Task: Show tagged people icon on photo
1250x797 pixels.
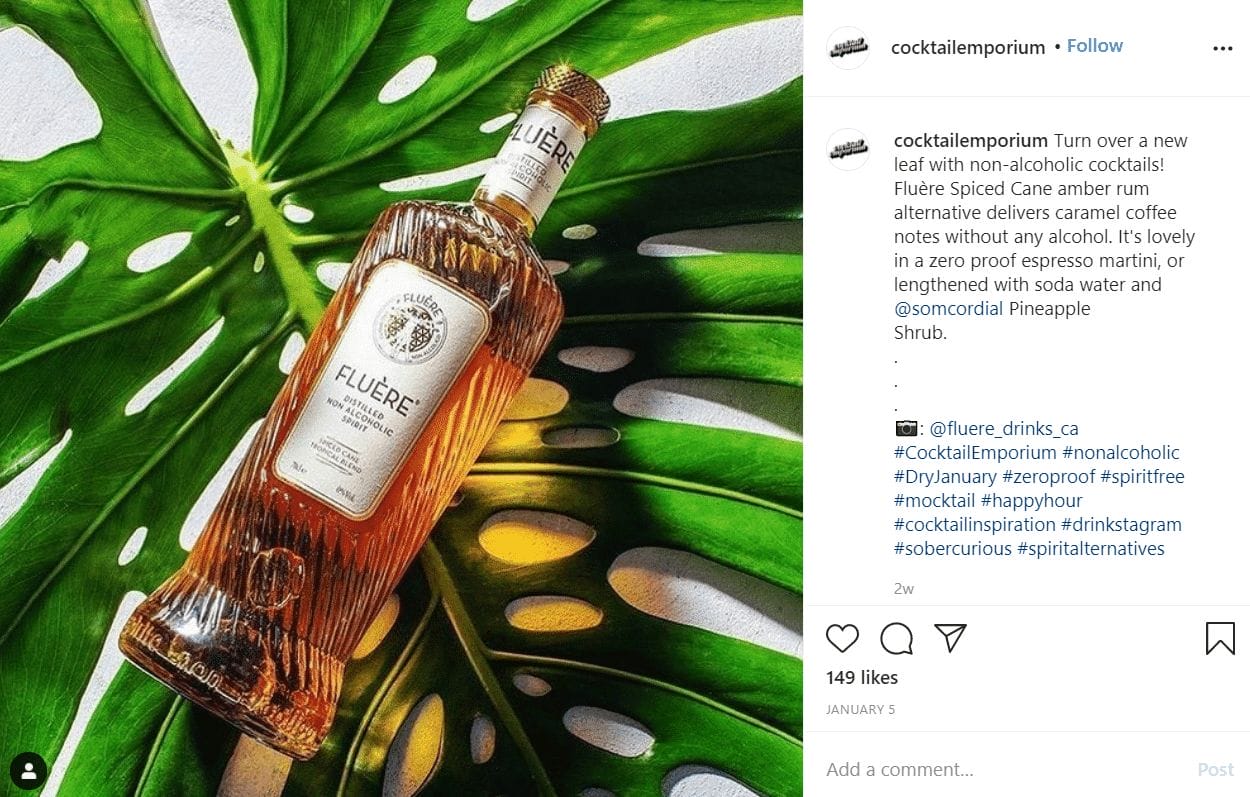Action: 29,770
